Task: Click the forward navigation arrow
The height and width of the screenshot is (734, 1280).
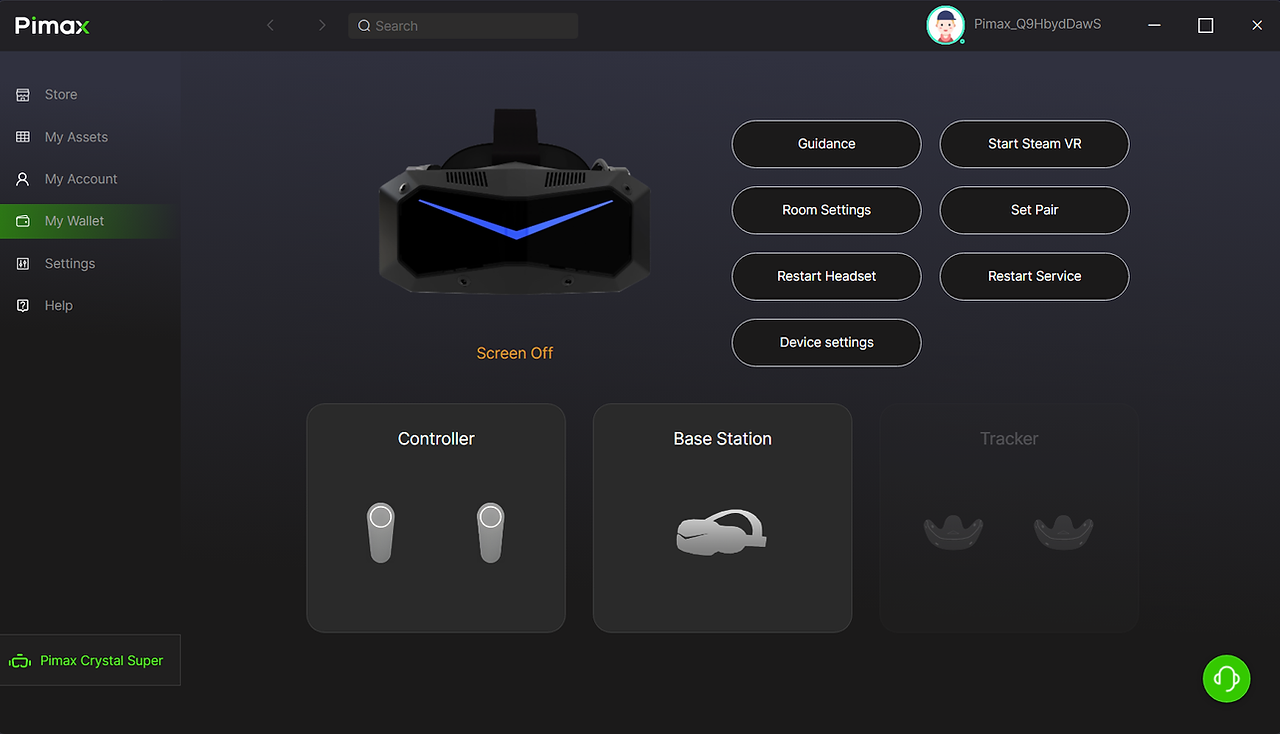Action: pyautogui.click(x=322, y=26)
